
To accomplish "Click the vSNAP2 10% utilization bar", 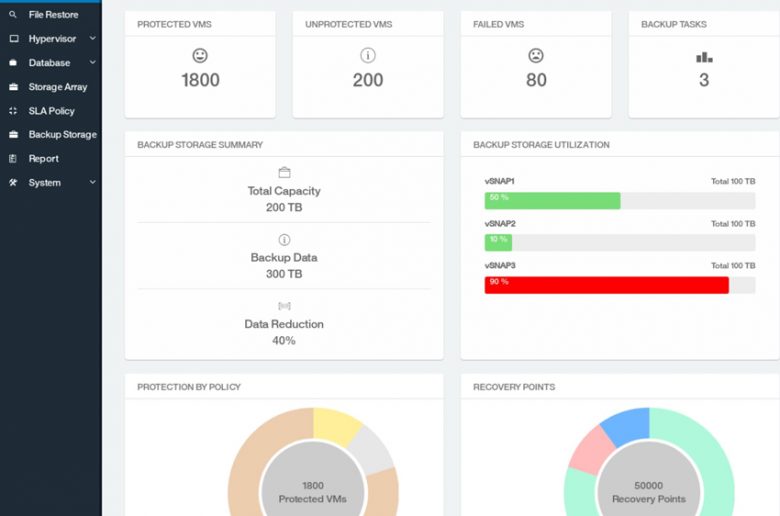I will (x=498, y=242).
